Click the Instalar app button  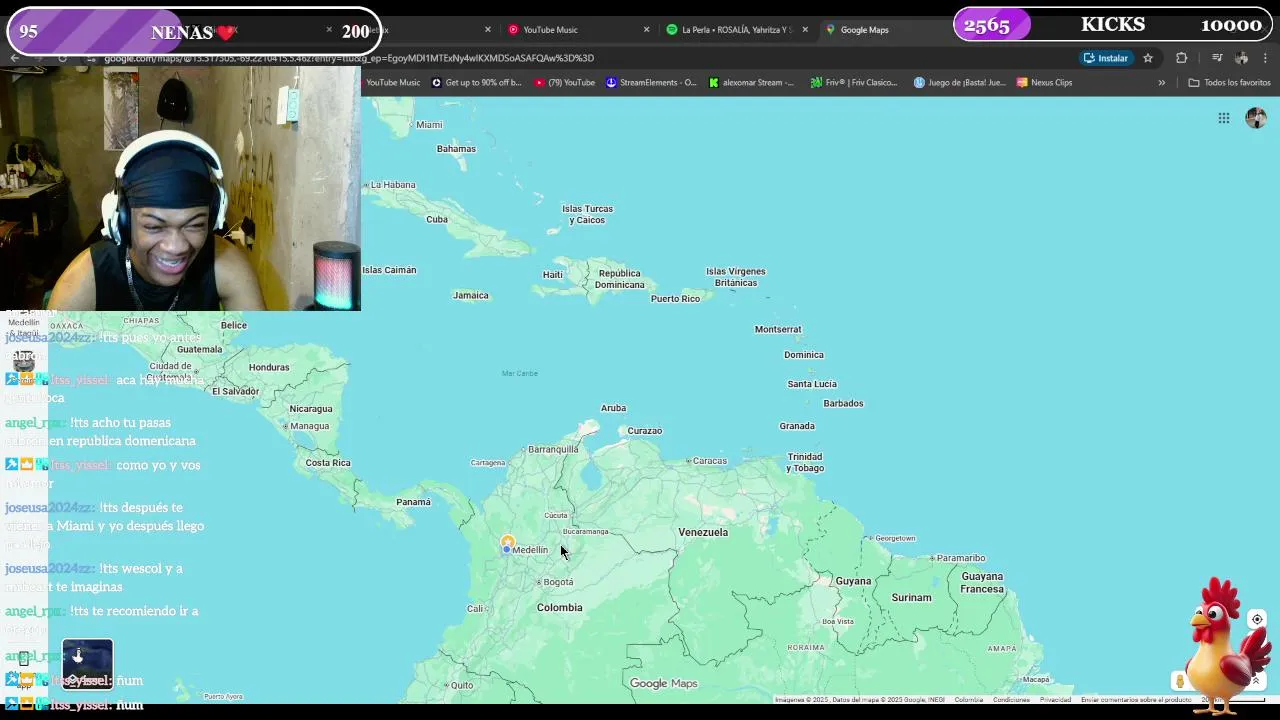1106,58
